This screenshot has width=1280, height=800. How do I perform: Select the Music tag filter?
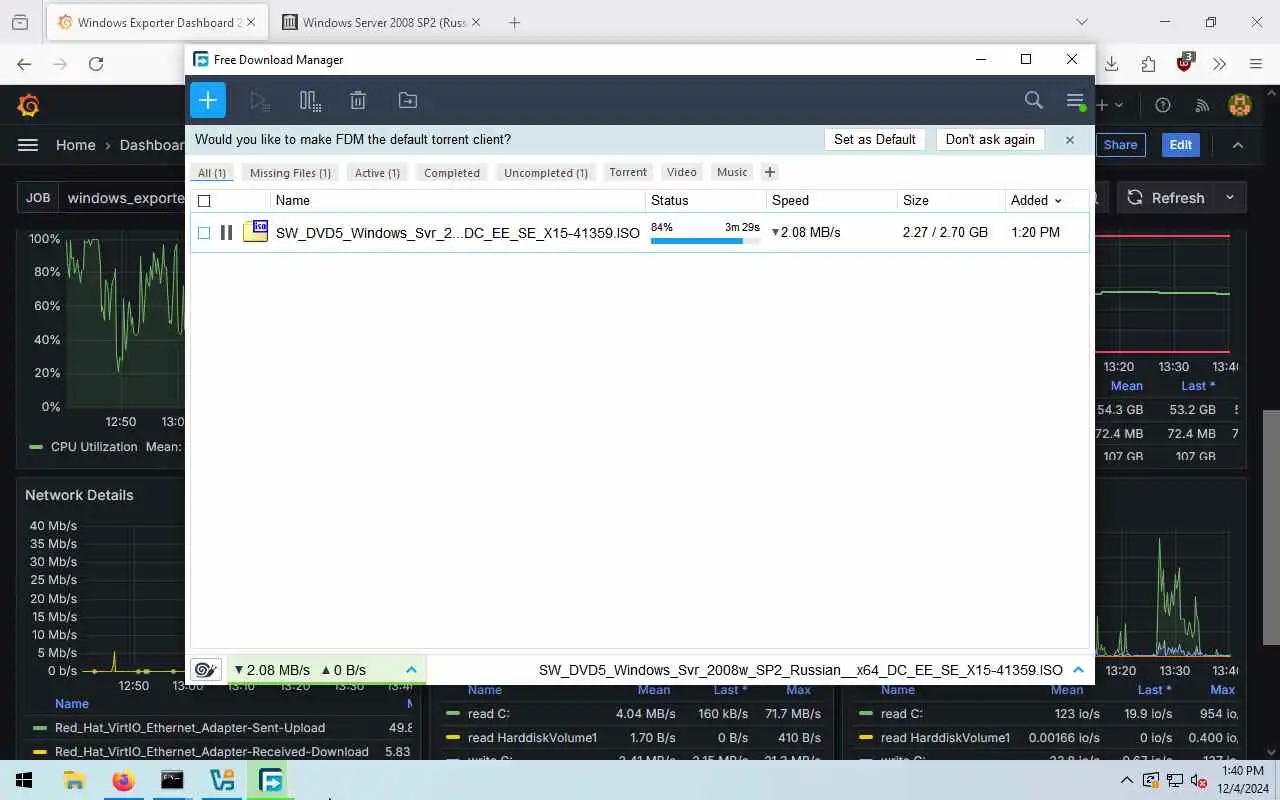pyautogui.click(x=732, y=172)
